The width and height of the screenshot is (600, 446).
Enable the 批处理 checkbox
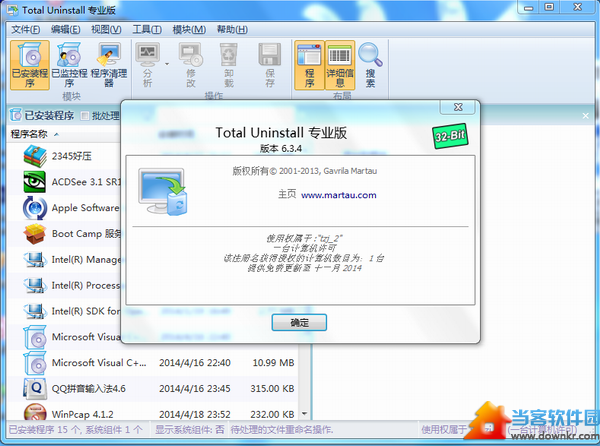pos(85,116)
